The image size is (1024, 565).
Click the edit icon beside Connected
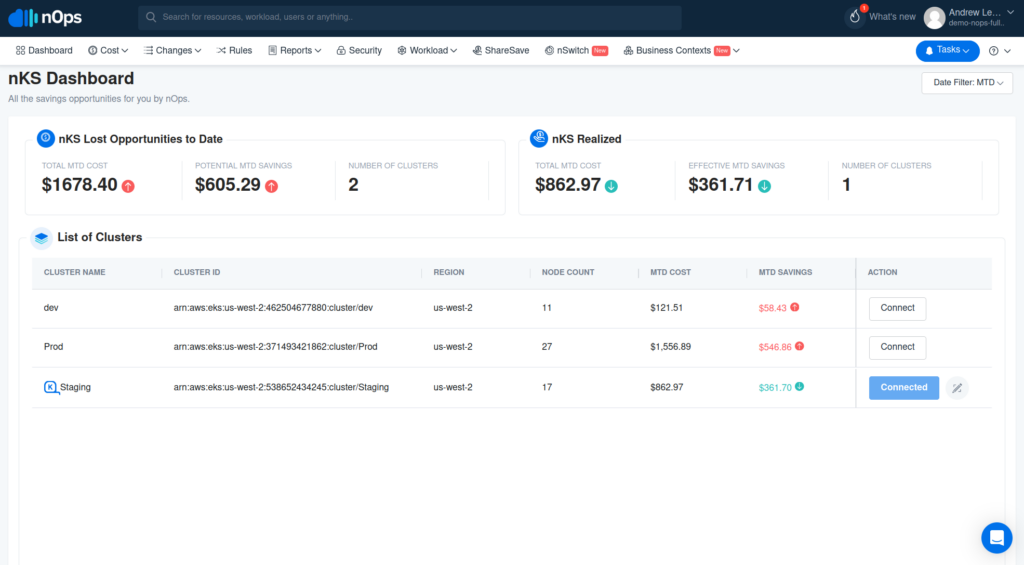pos(957,388)
